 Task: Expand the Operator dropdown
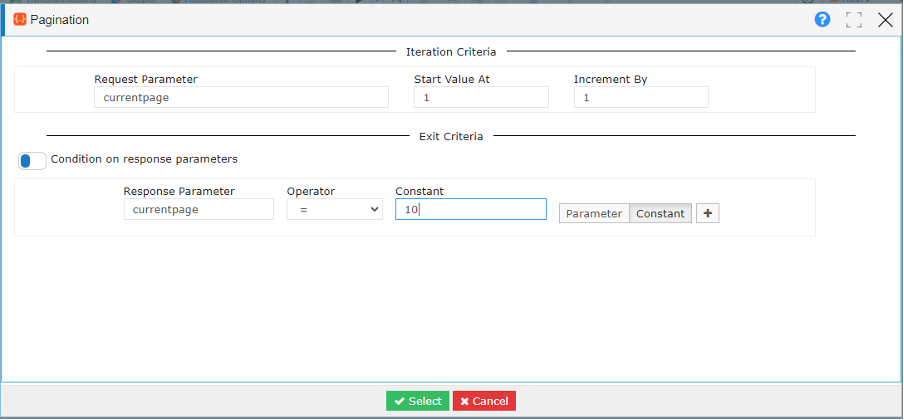pos(334,209)
